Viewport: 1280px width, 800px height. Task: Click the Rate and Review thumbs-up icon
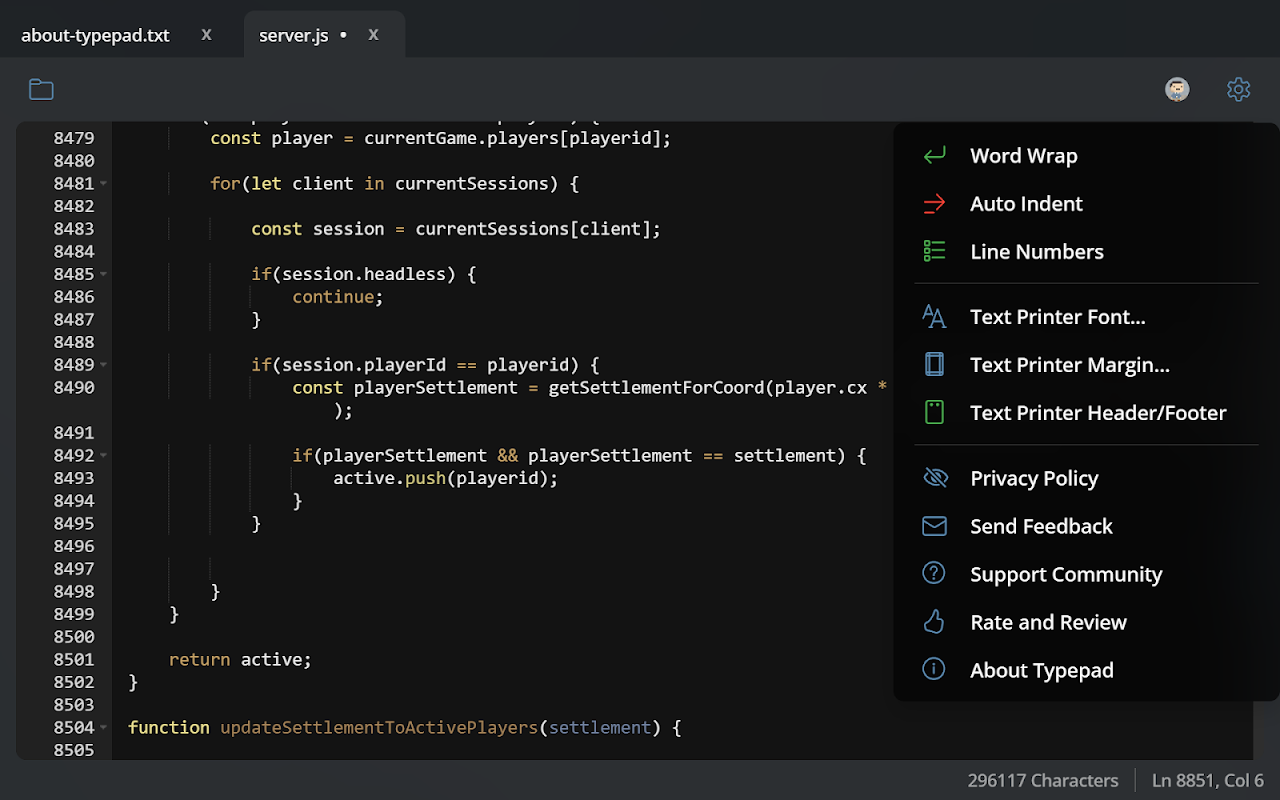(x=934, y=623)
